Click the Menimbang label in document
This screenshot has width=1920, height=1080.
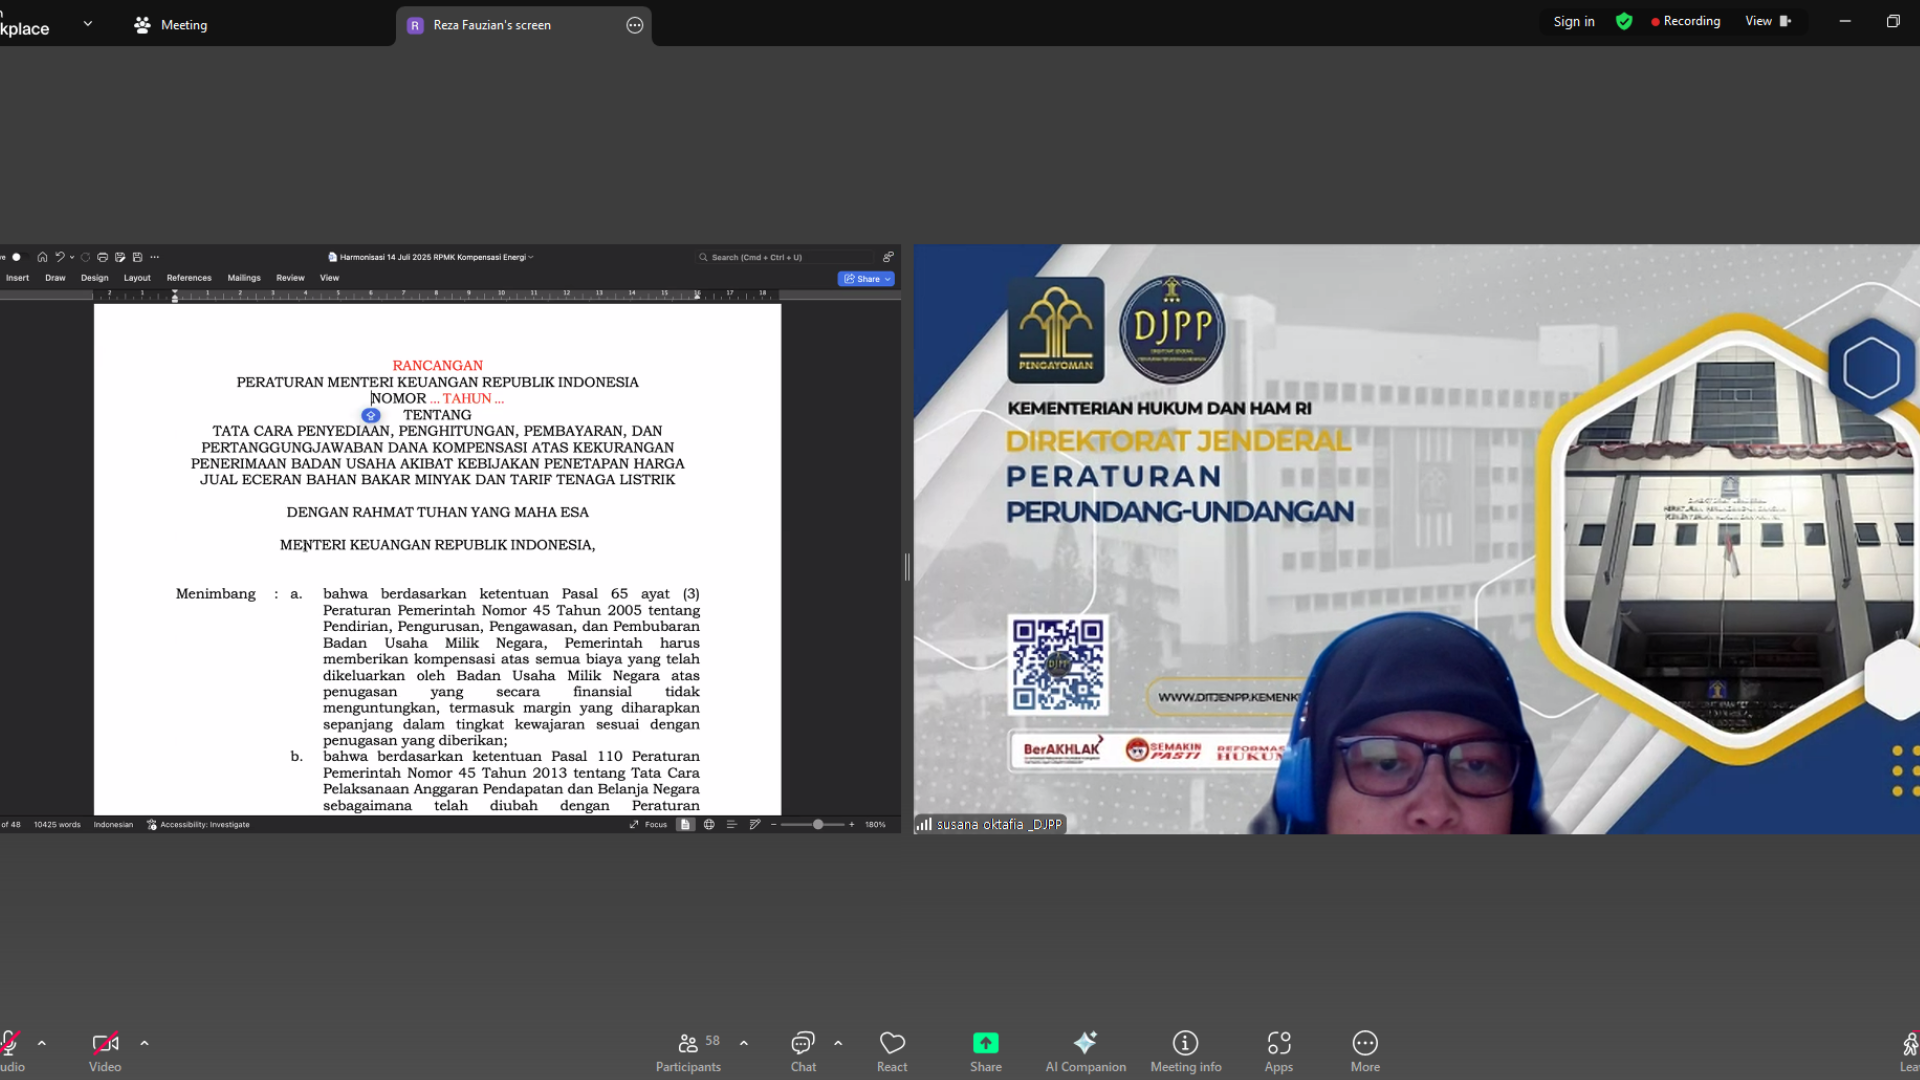[x=216, y=593]
